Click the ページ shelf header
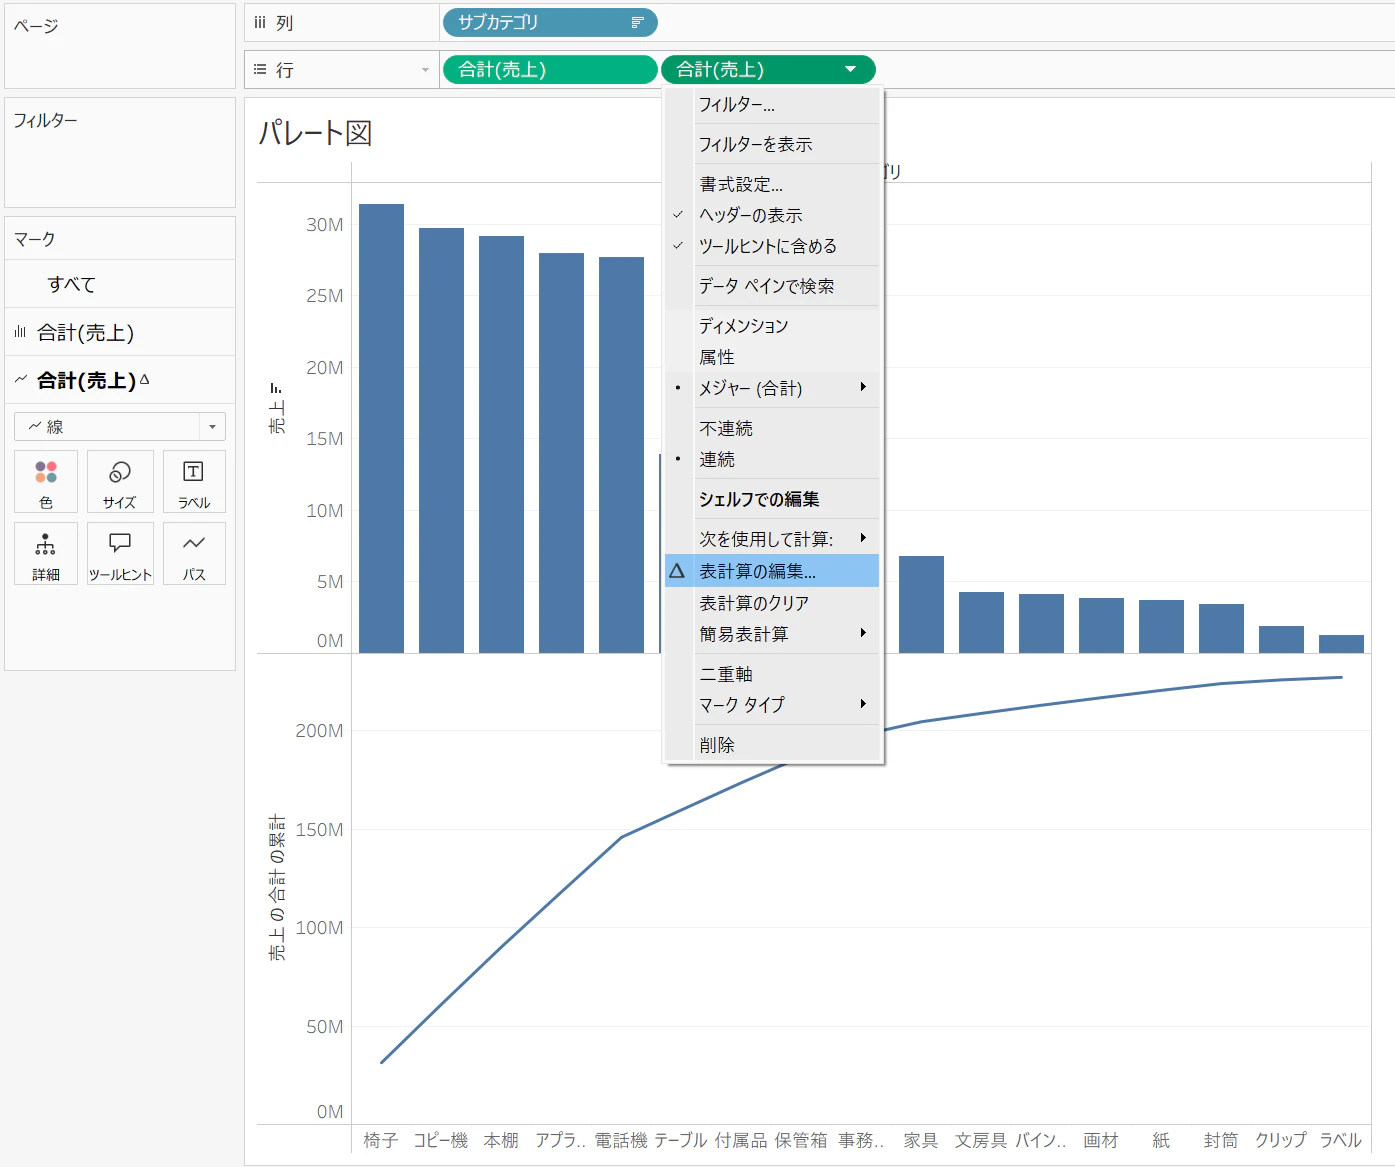The image size is (1395, 1167). pyautogui.click(x=36, y=26)
